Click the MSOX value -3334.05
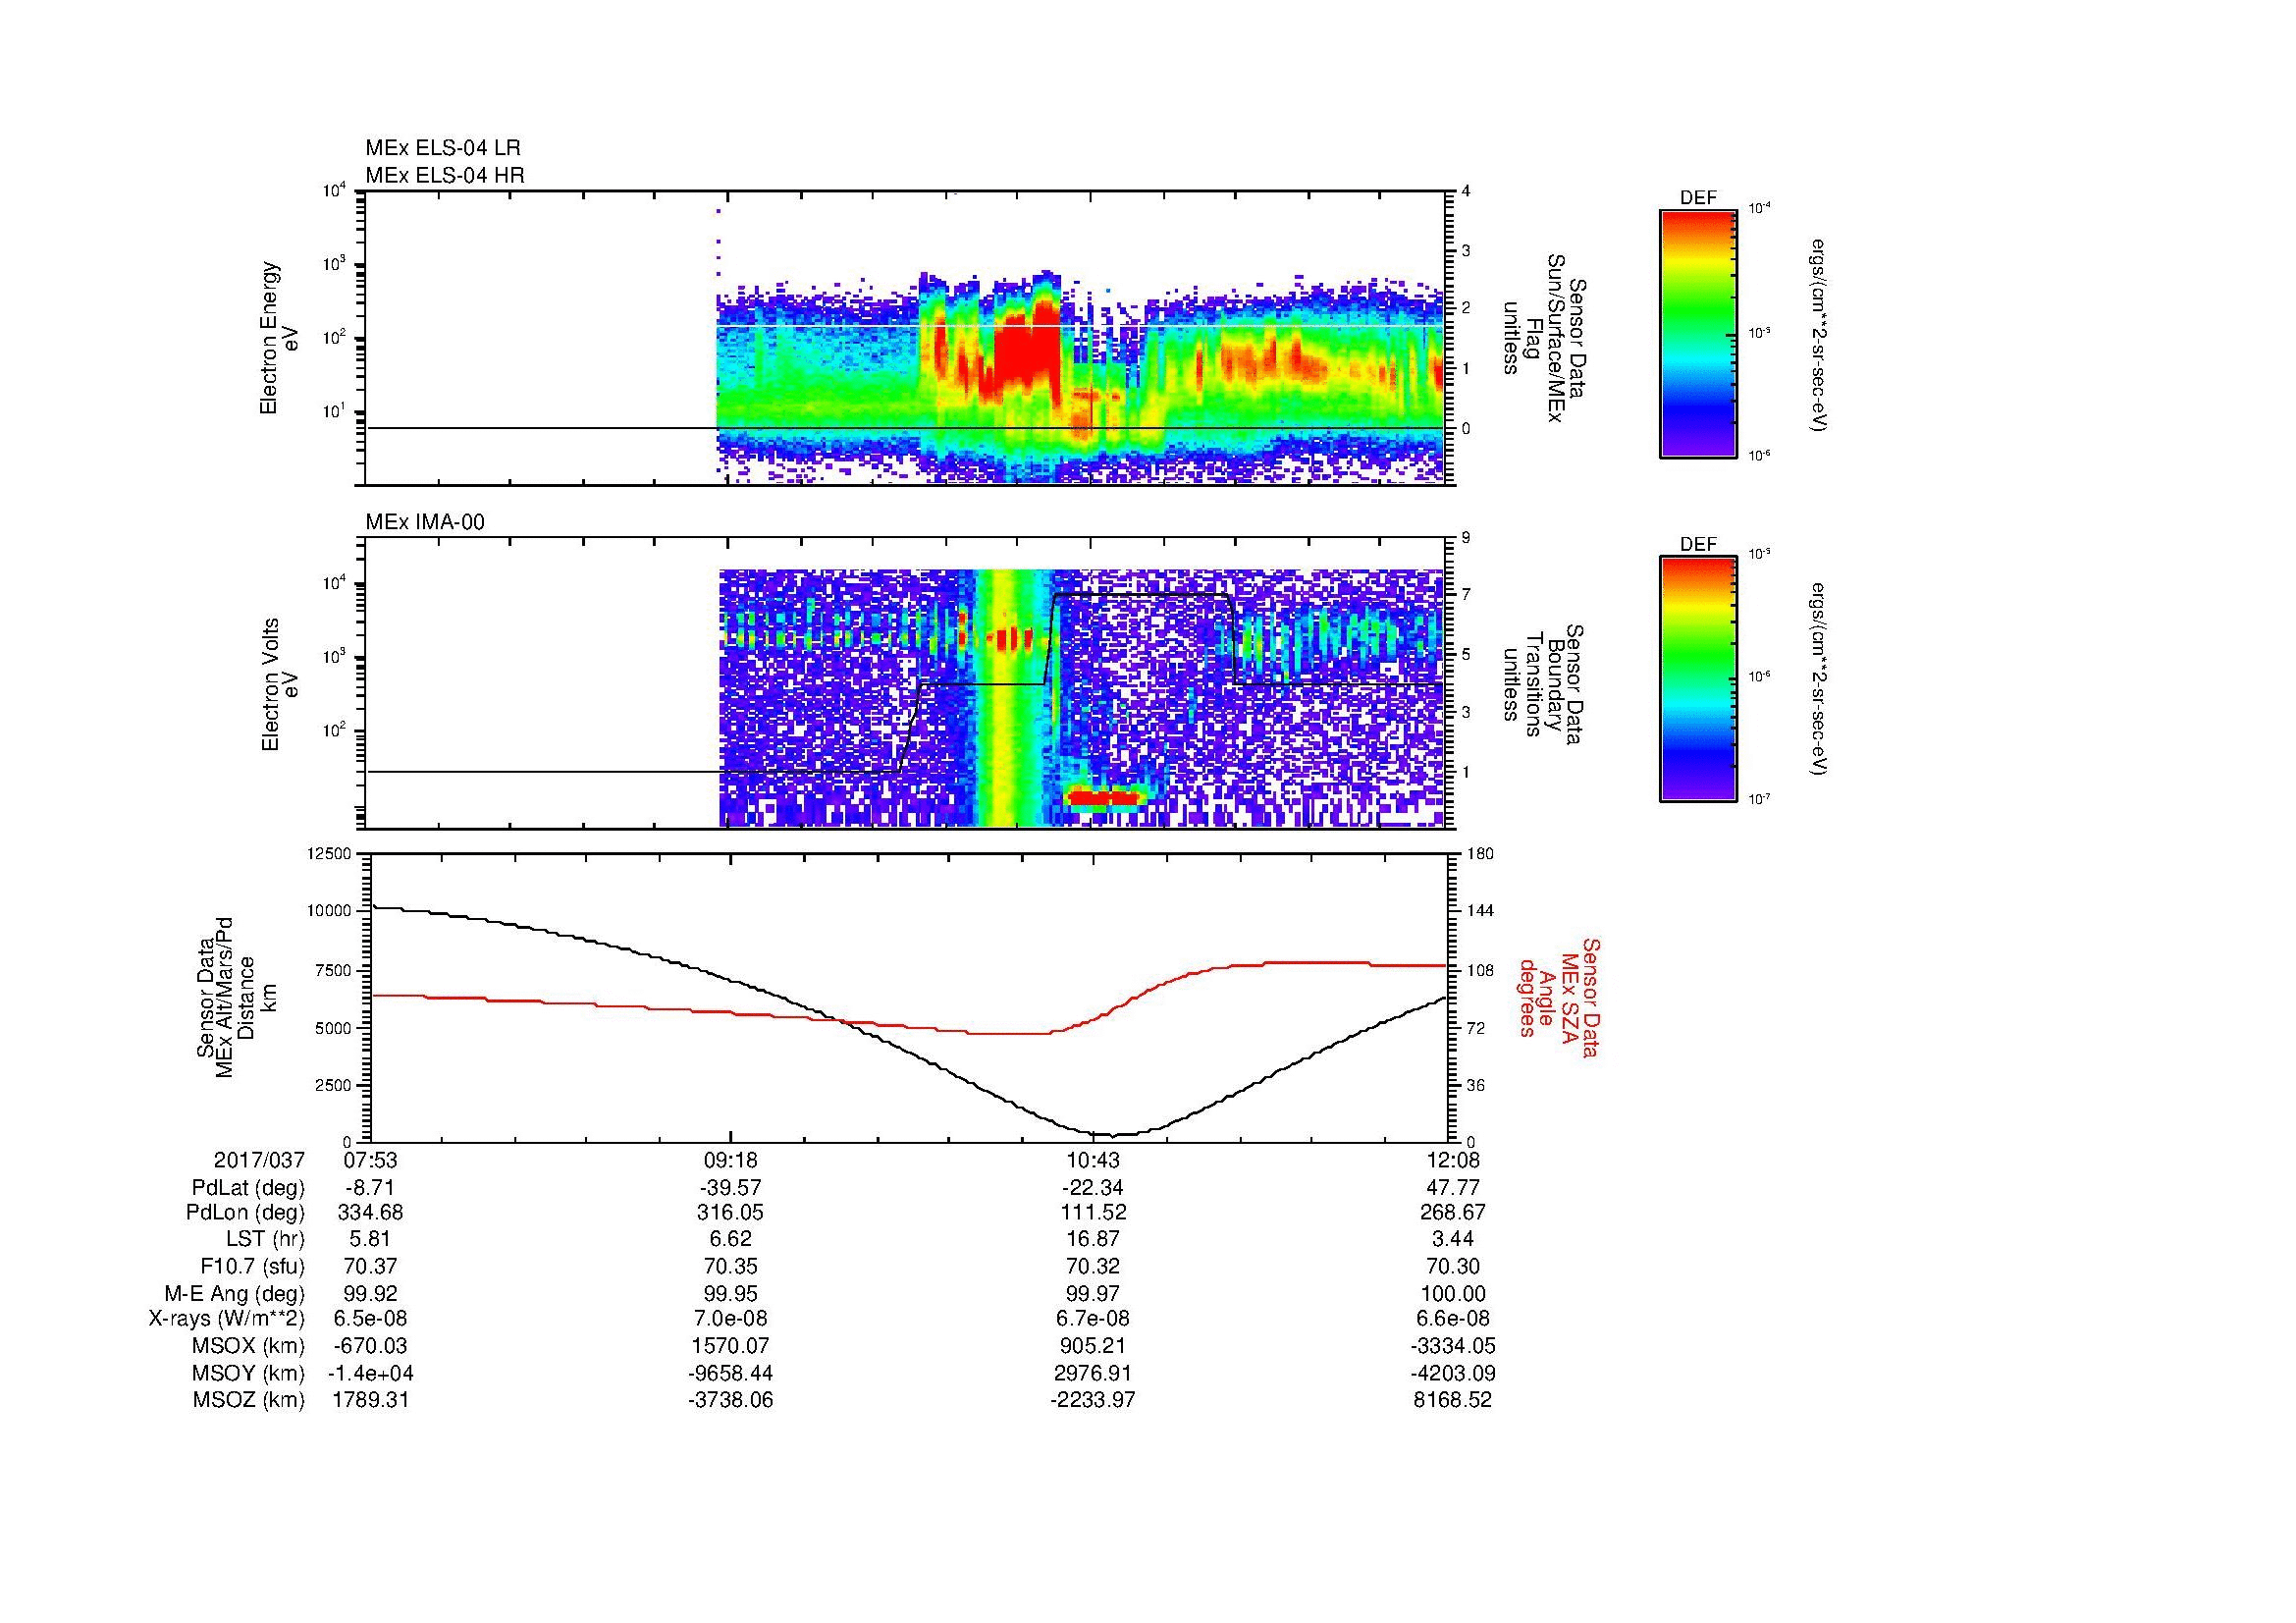 tap(1452, 1346)
